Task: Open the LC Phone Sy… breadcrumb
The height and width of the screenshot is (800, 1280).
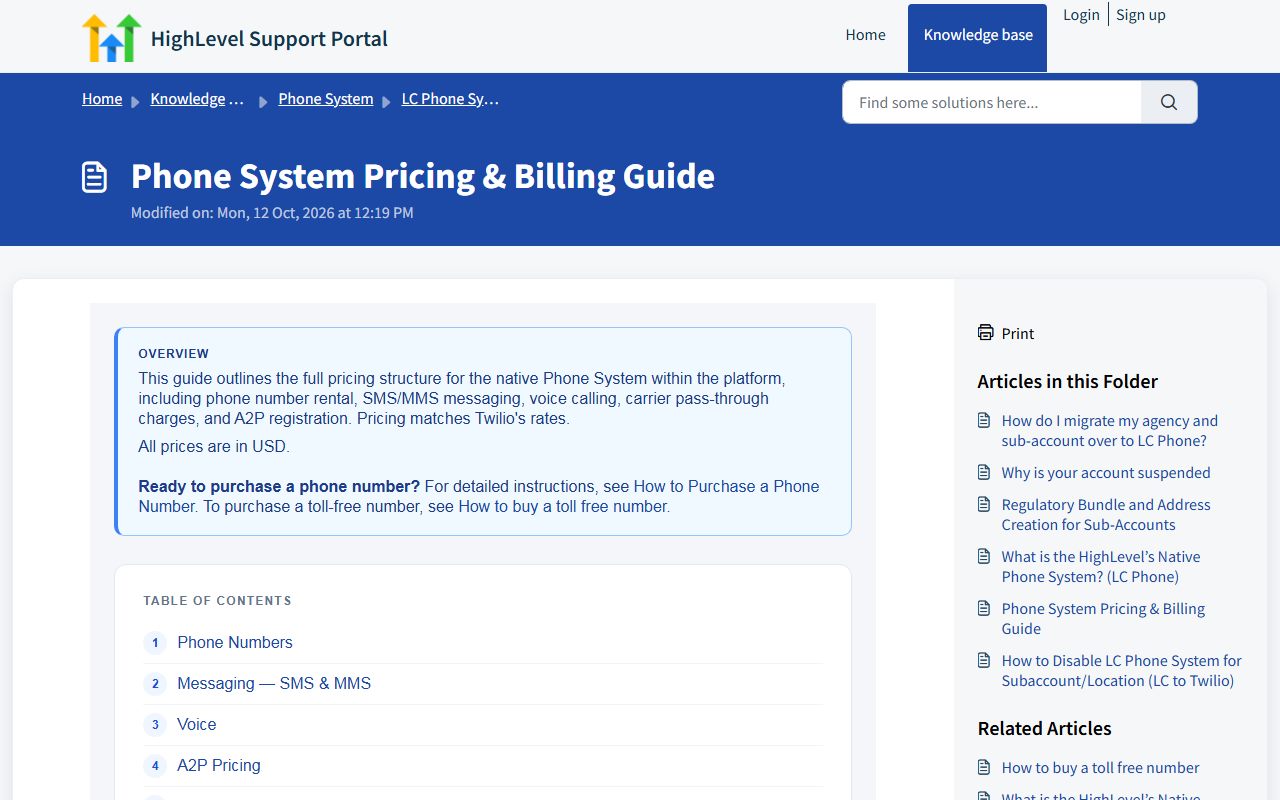Action: click(450, 99)
